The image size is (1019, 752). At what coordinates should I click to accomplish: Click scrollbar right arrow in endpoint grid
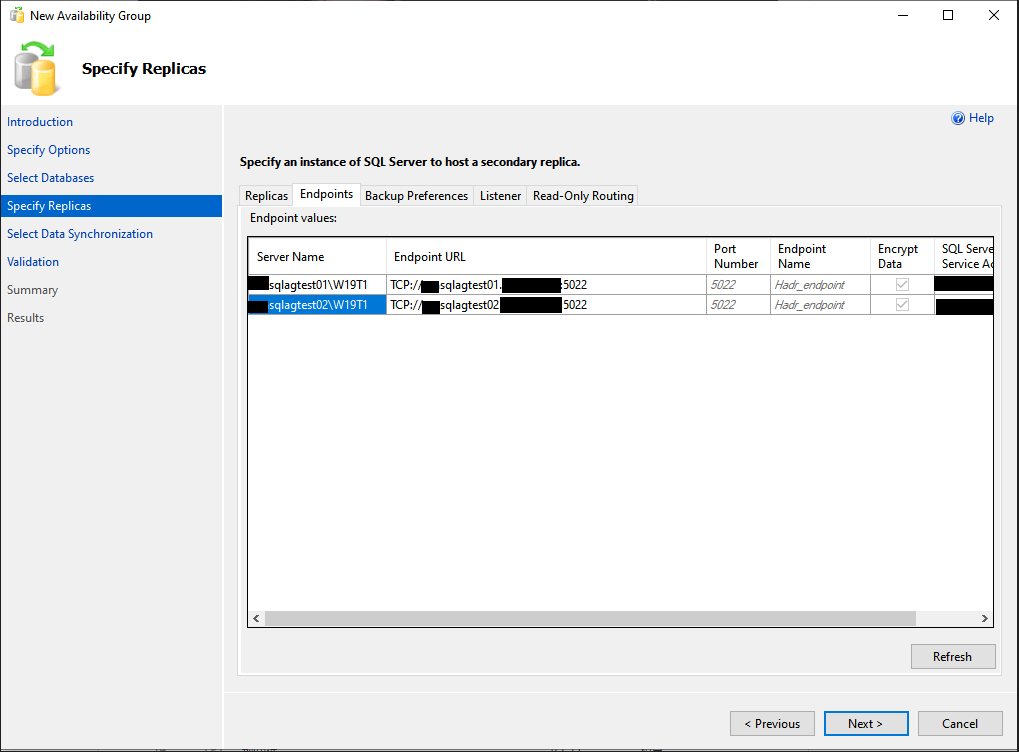pos(984,619)
